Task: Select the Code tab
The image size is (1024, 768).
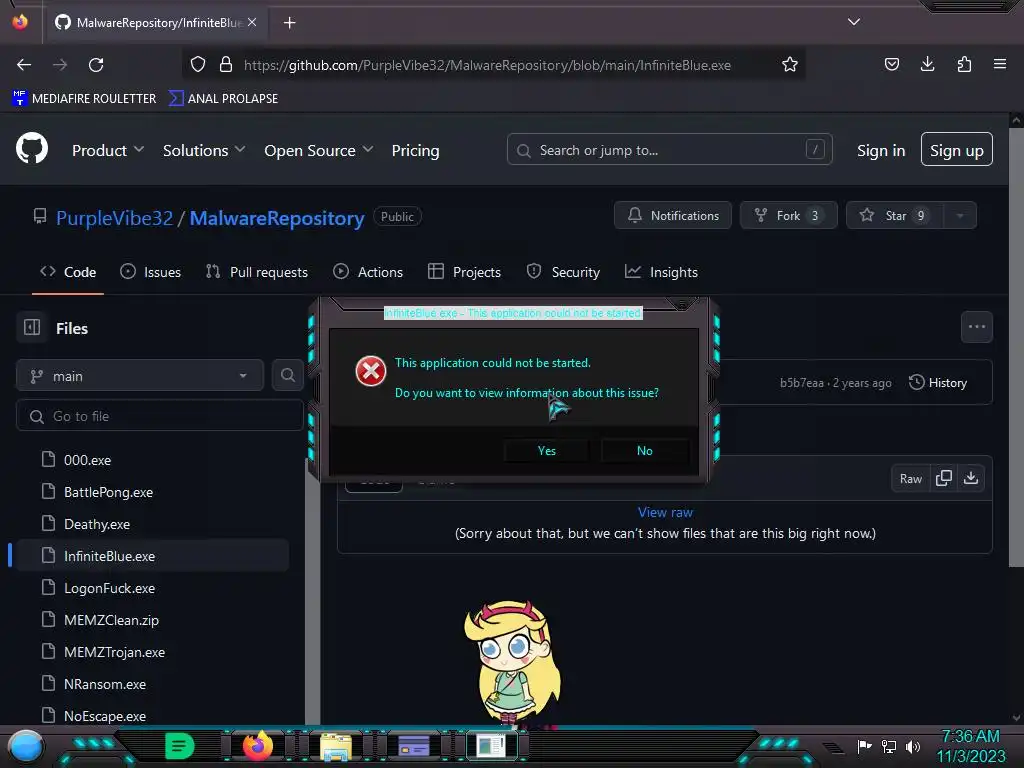Action: [68, 272]
